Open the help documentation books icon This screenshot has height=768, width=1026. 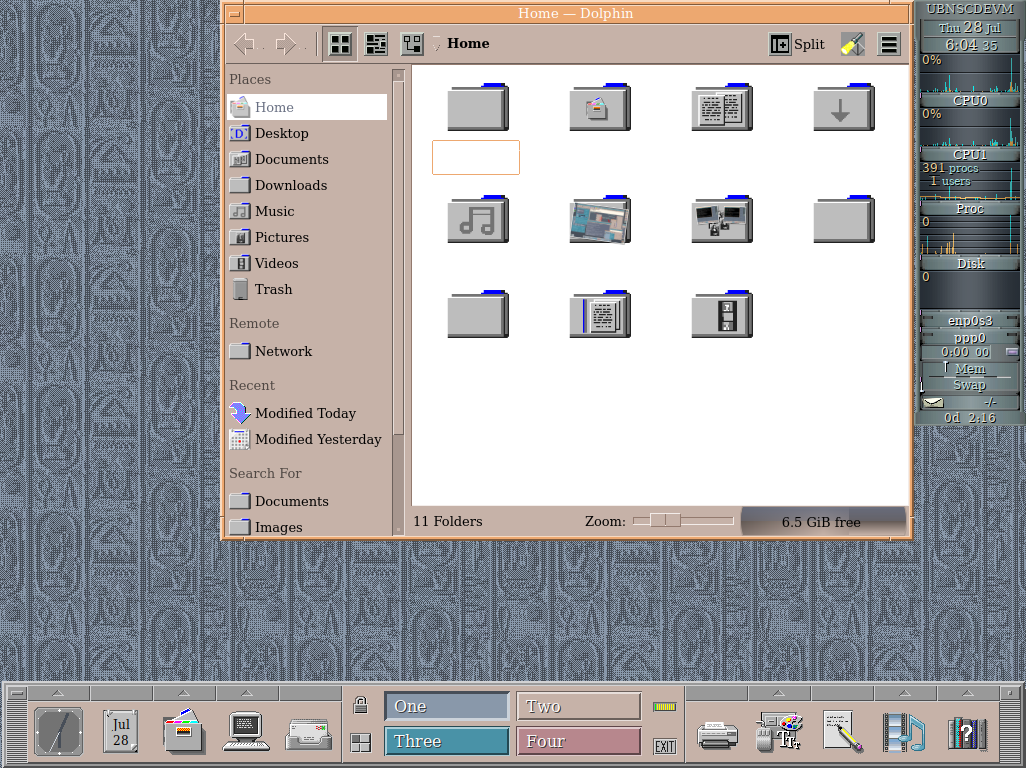(x=965, y=732)
